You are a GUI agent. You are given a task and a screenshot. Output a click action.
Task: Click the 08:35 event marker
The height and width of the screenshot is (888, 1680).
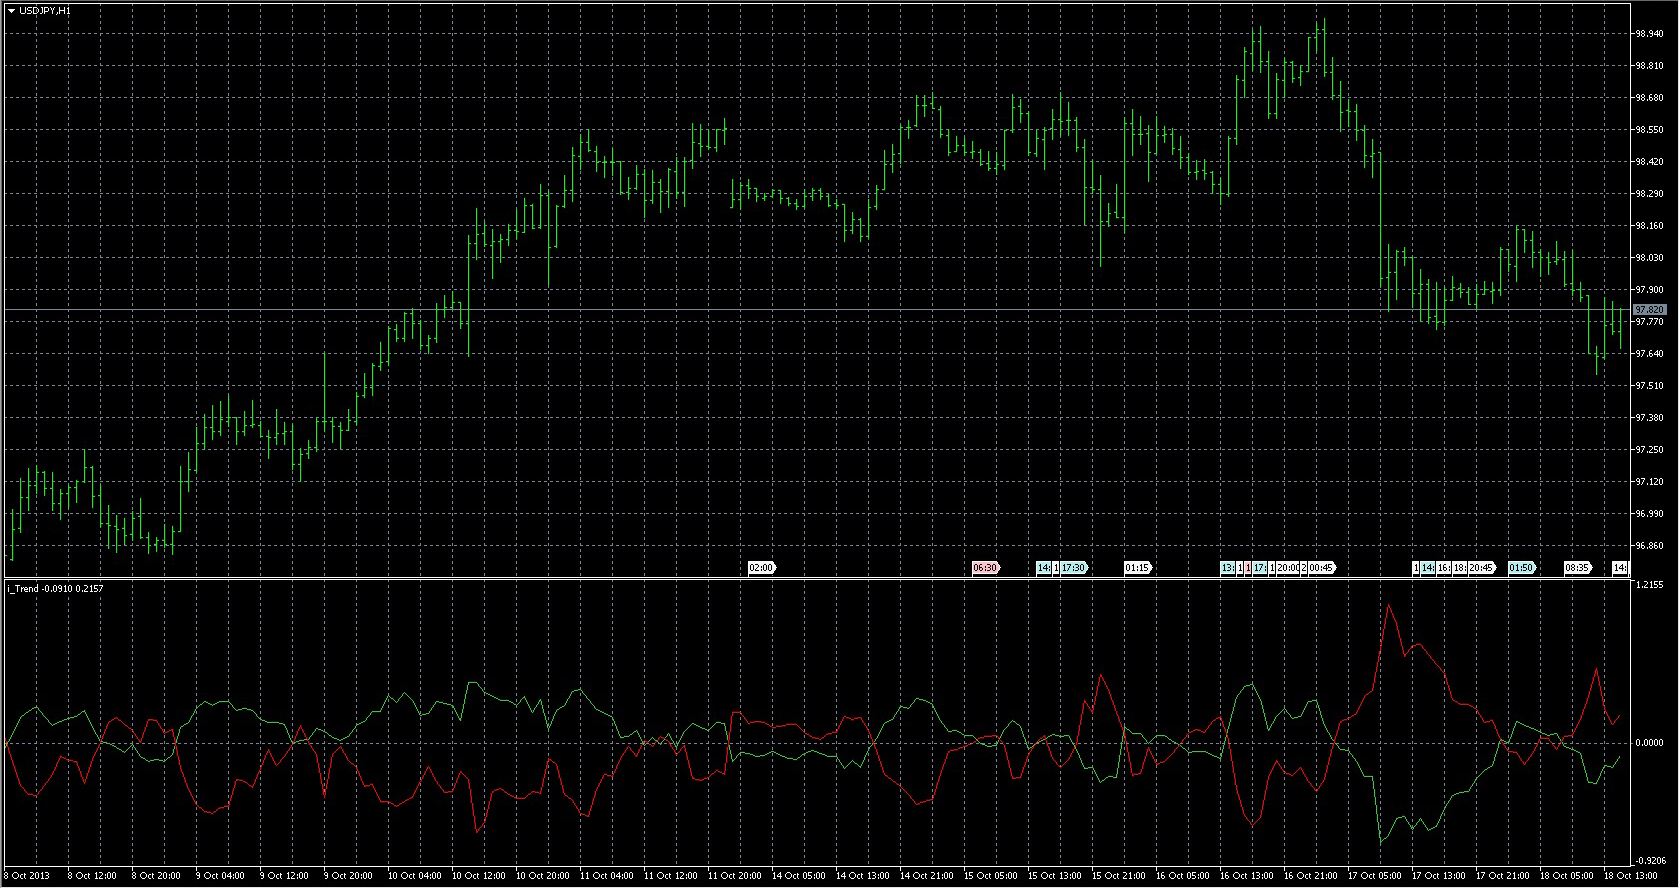[x=1577, y=568]
